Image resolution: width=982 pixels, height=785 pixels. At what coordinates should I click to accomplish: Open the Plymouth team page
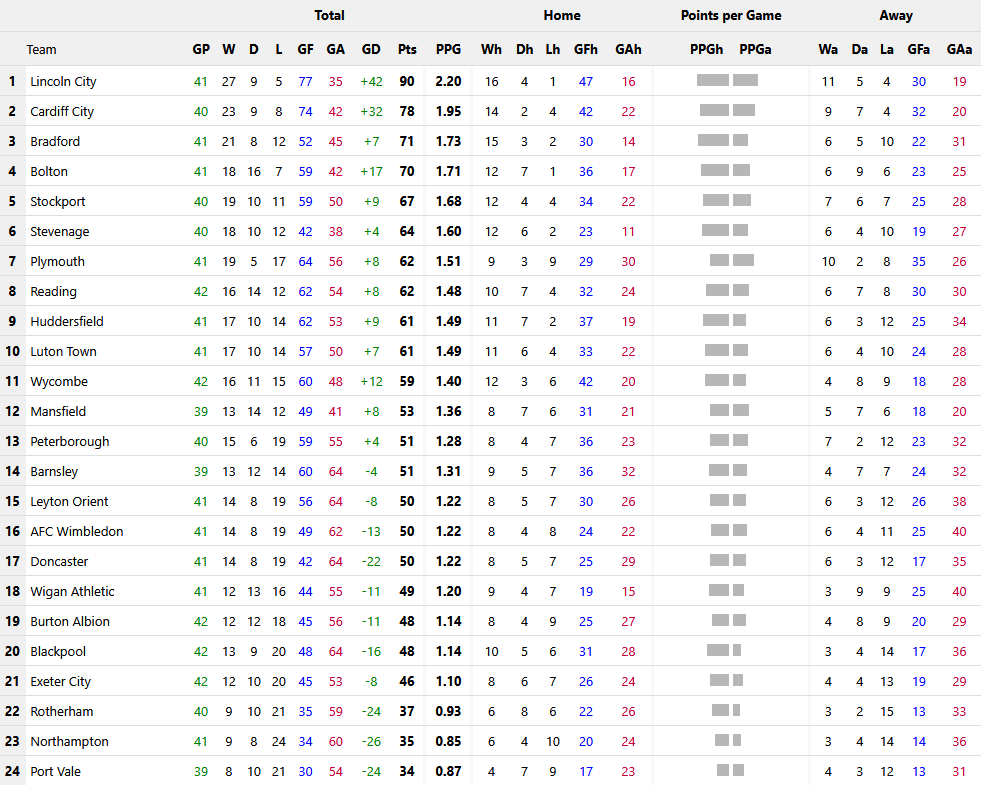coord(57,261)
